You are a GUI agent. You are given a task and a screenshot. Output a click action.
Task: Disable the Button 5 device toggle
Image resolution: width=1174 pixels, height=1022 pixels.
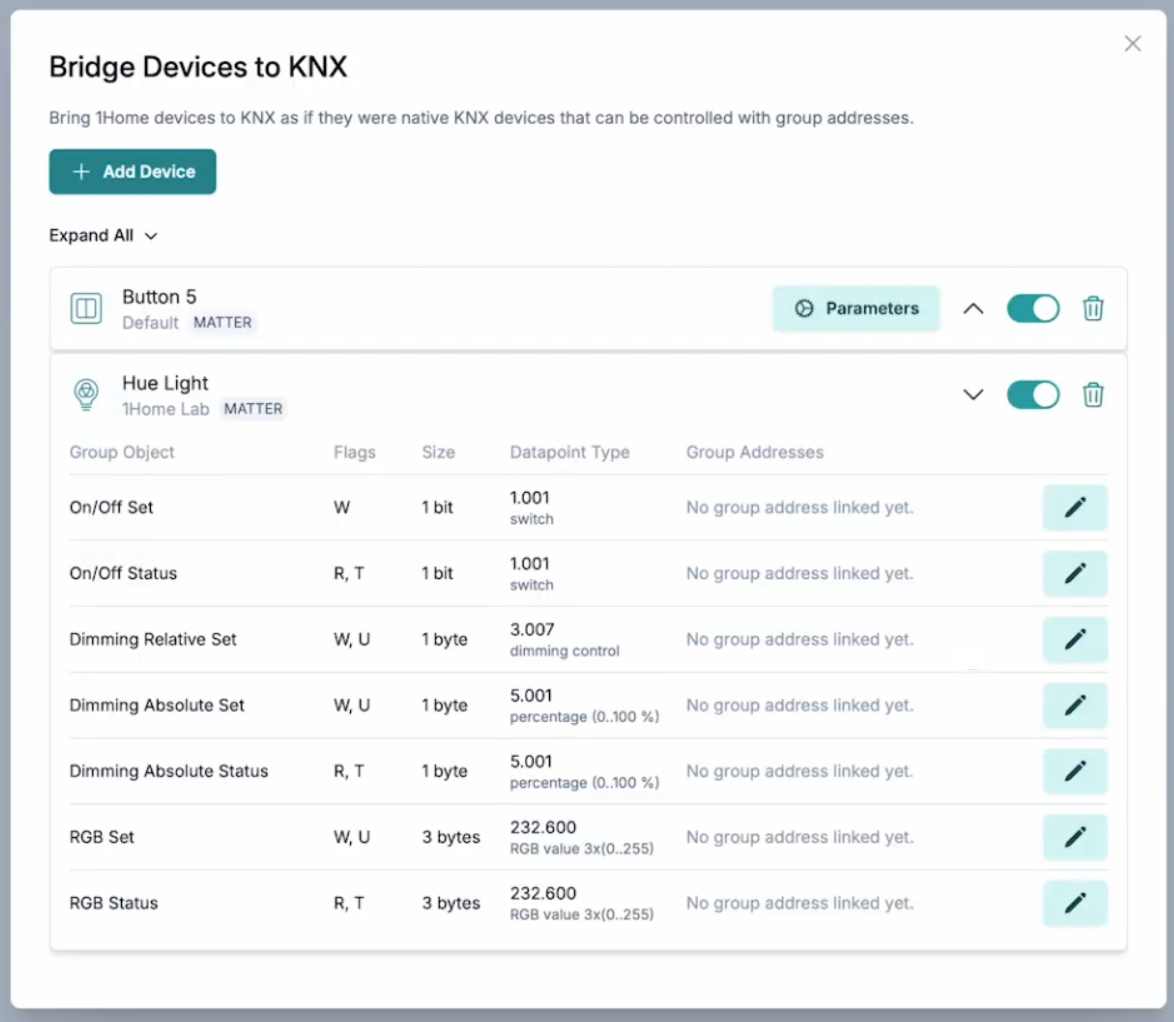[x=1033, y=309]
